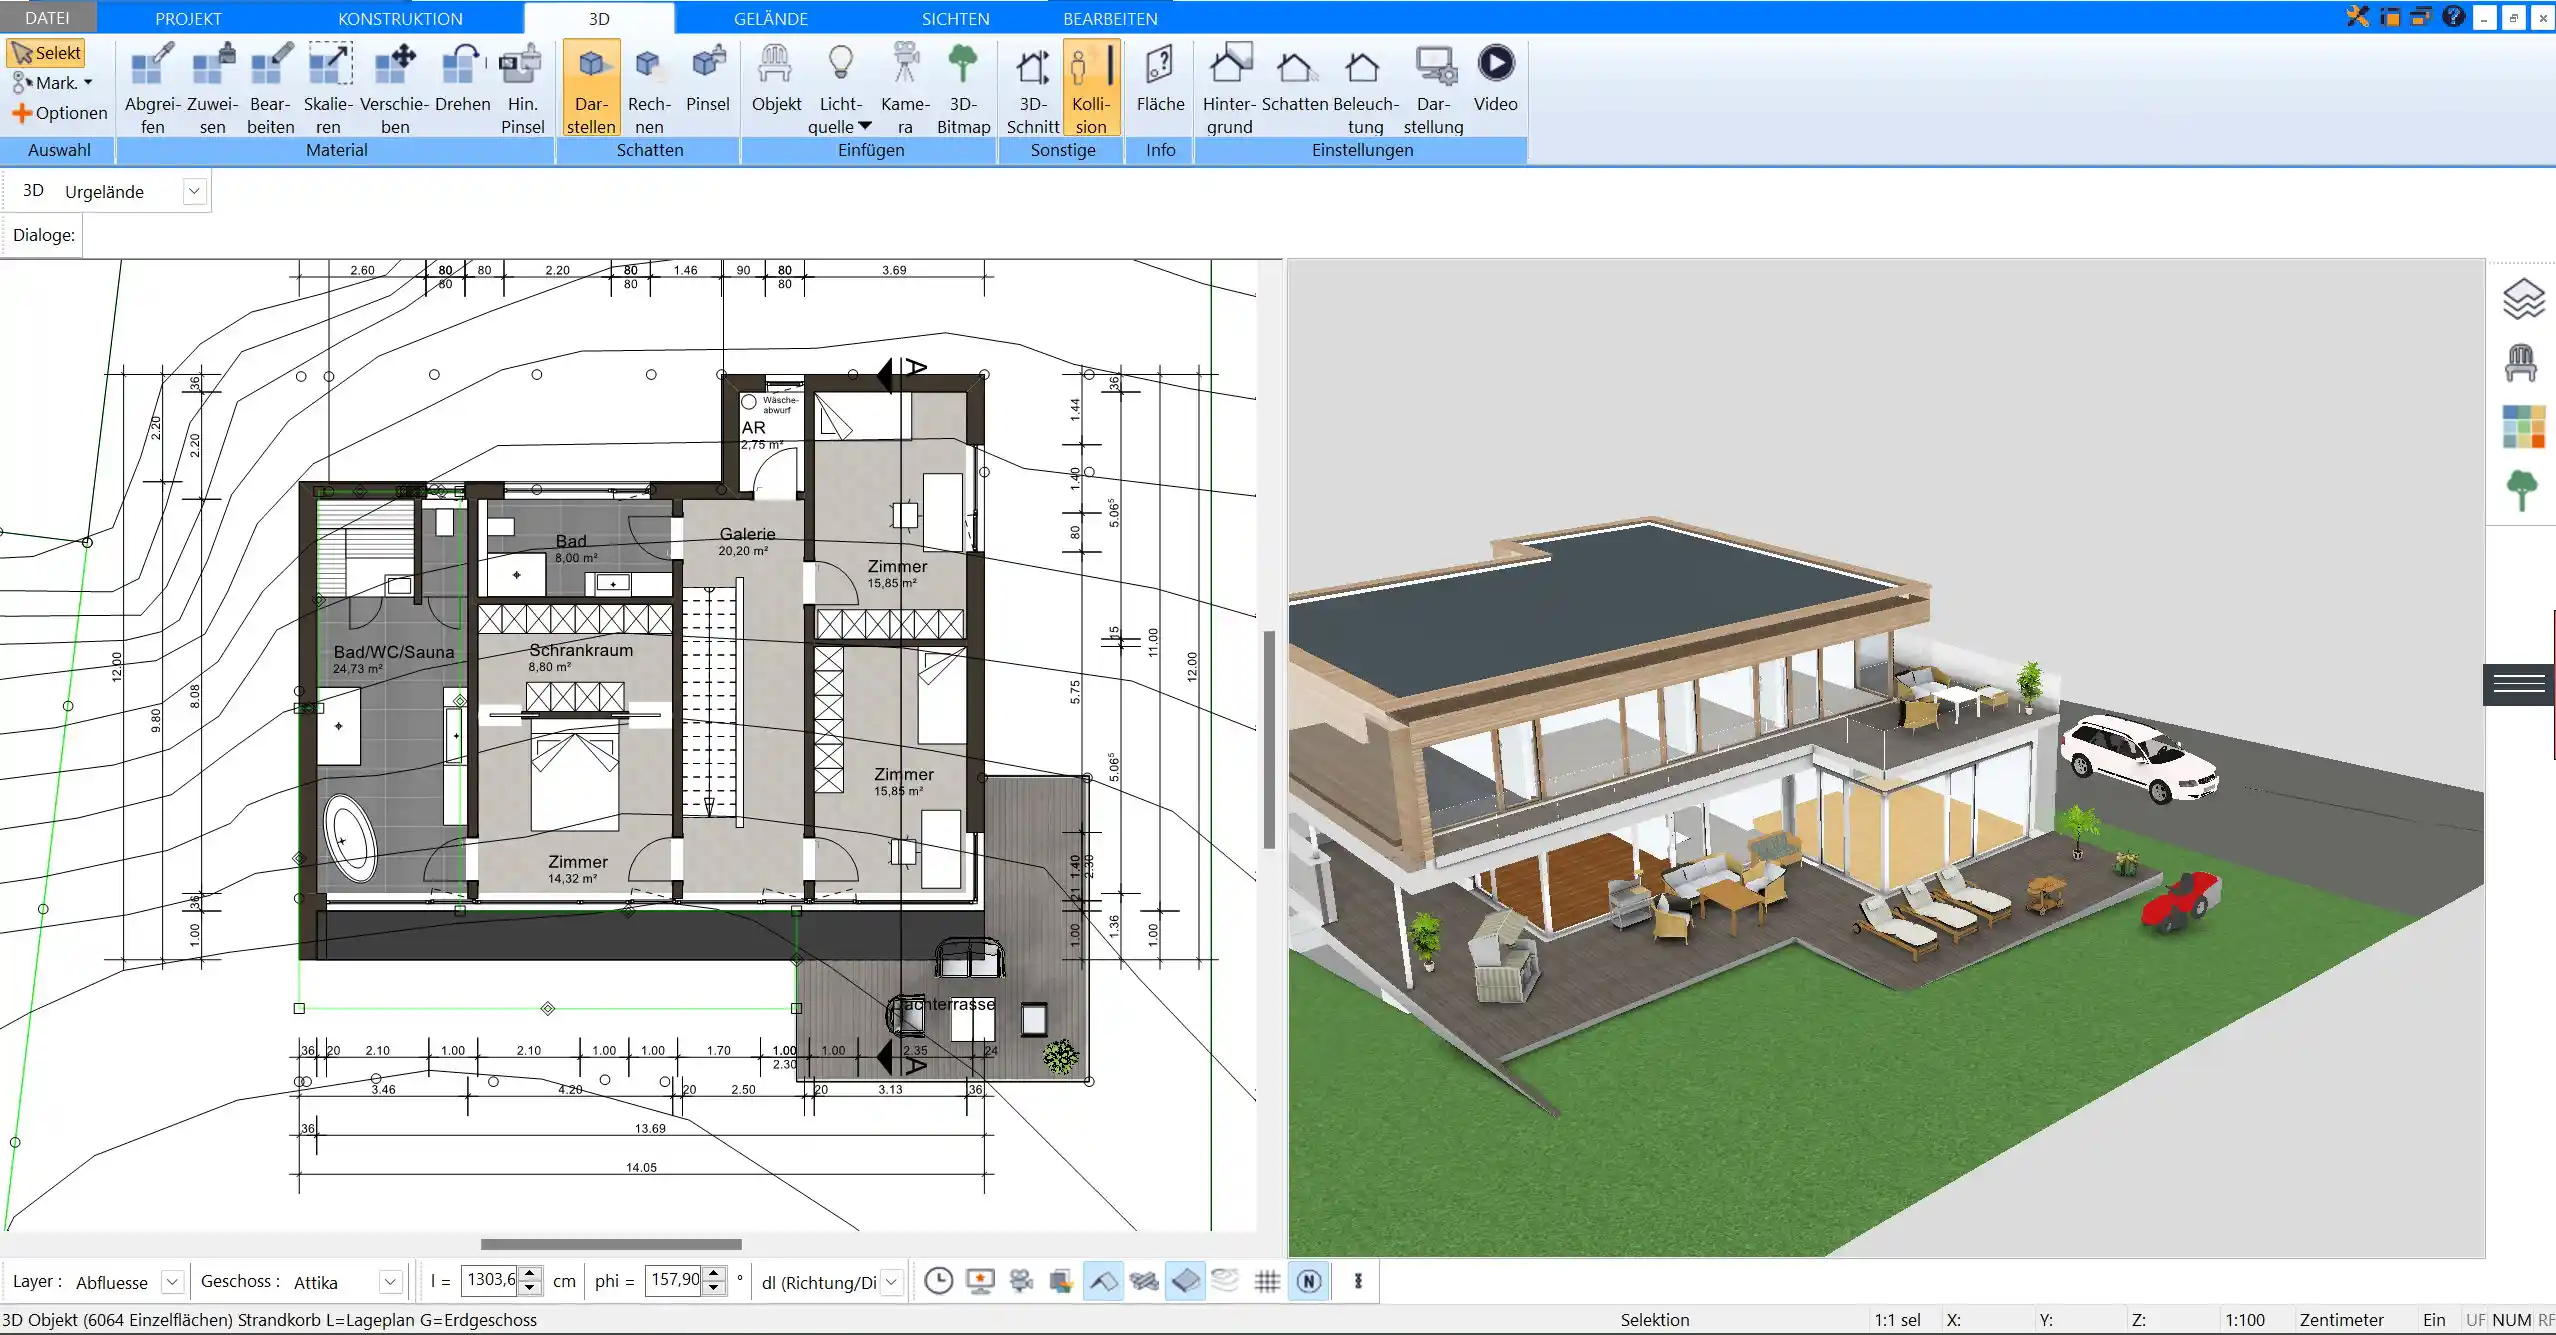This screenshot has width=2556, height=1335.
Task: Click the Zuweisen material tool
Action: click(213, 88)
